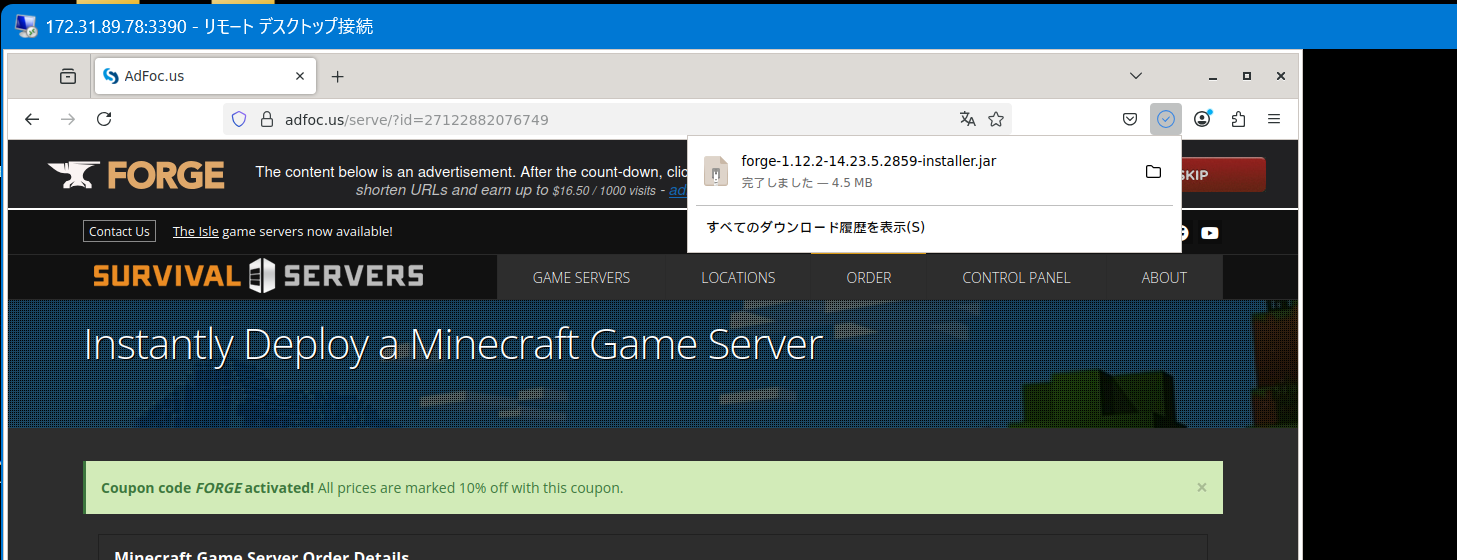Click すべてのダウンロード履歴を表示 entry
The width and height of the screenshot is (1457, 560).
816,227
